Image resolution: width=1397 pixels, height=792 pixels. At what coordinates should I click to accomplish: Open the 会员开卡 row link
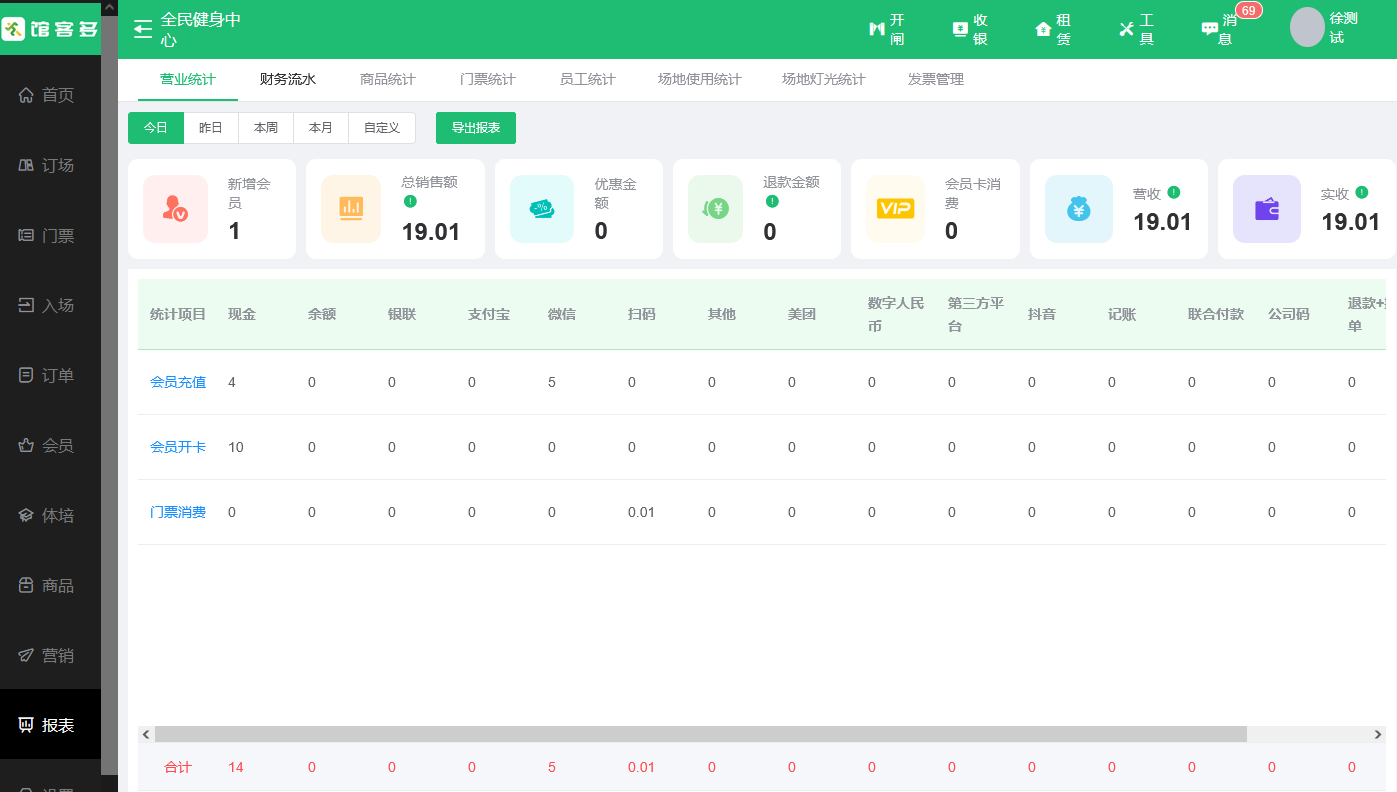tap(178, 447)
